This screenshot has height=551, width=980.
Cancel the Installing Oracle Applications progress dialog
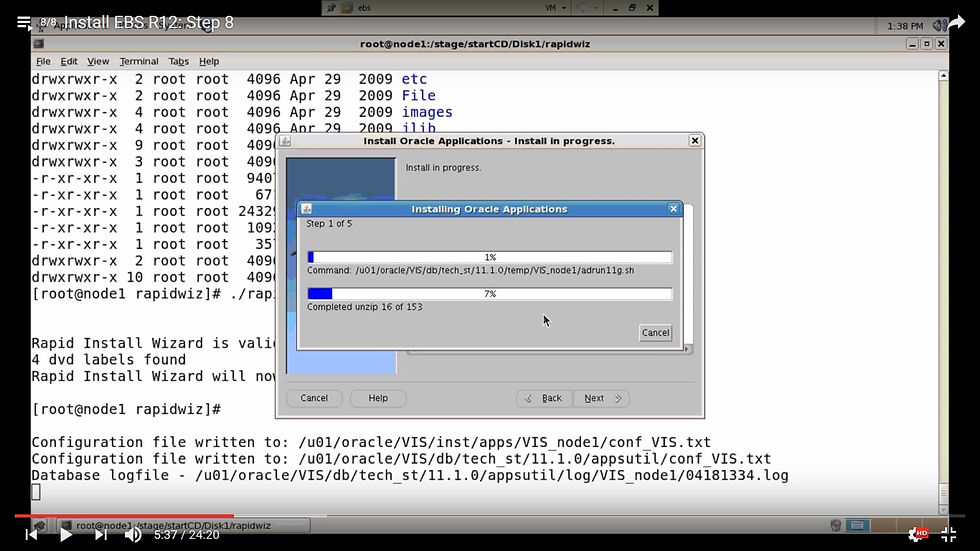pos(656,333)
